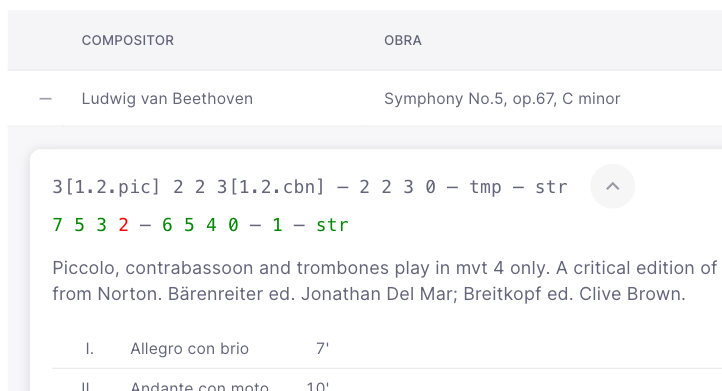Collapse the Beethoven row with the dash icon
The width and height of the screenshot is (722, 391).
click(x=46, y=99)
